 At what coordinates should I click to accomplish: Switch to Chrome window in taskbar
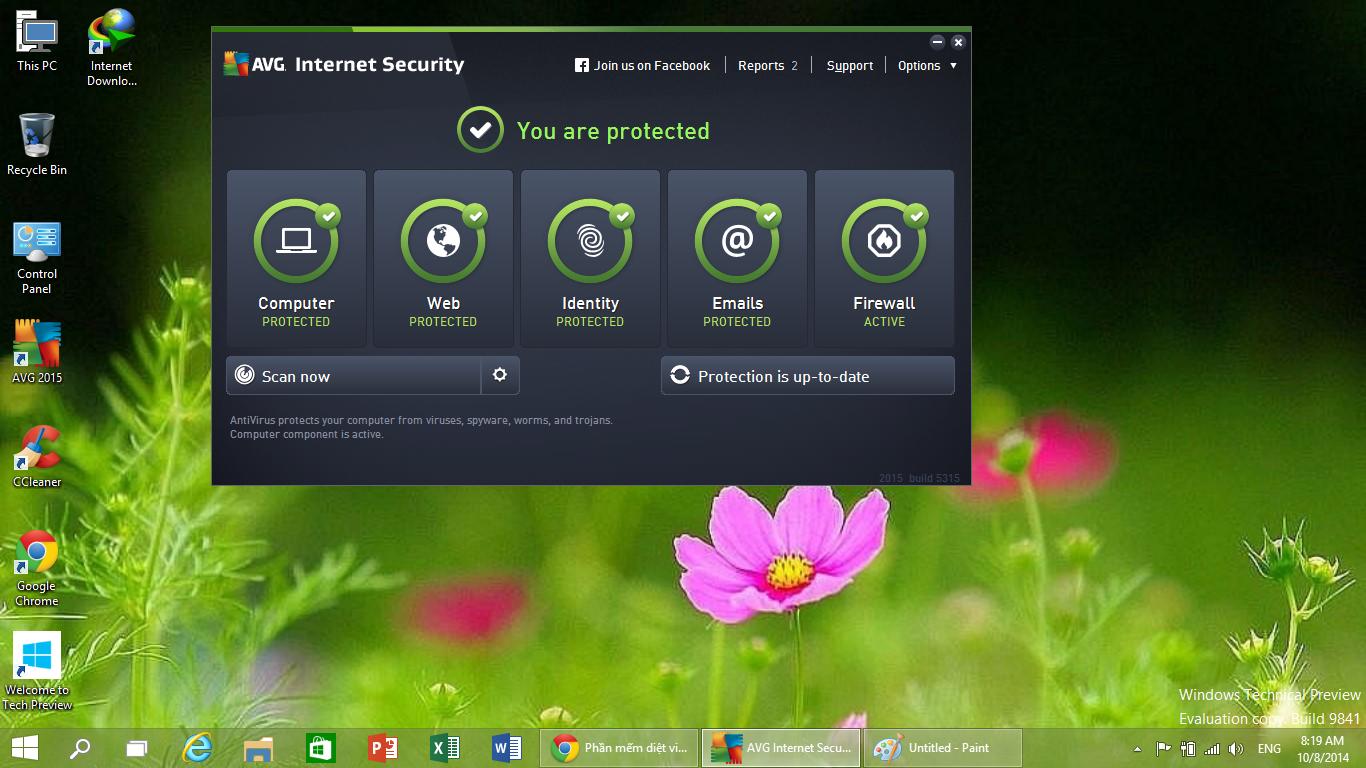tap(619, 748)
